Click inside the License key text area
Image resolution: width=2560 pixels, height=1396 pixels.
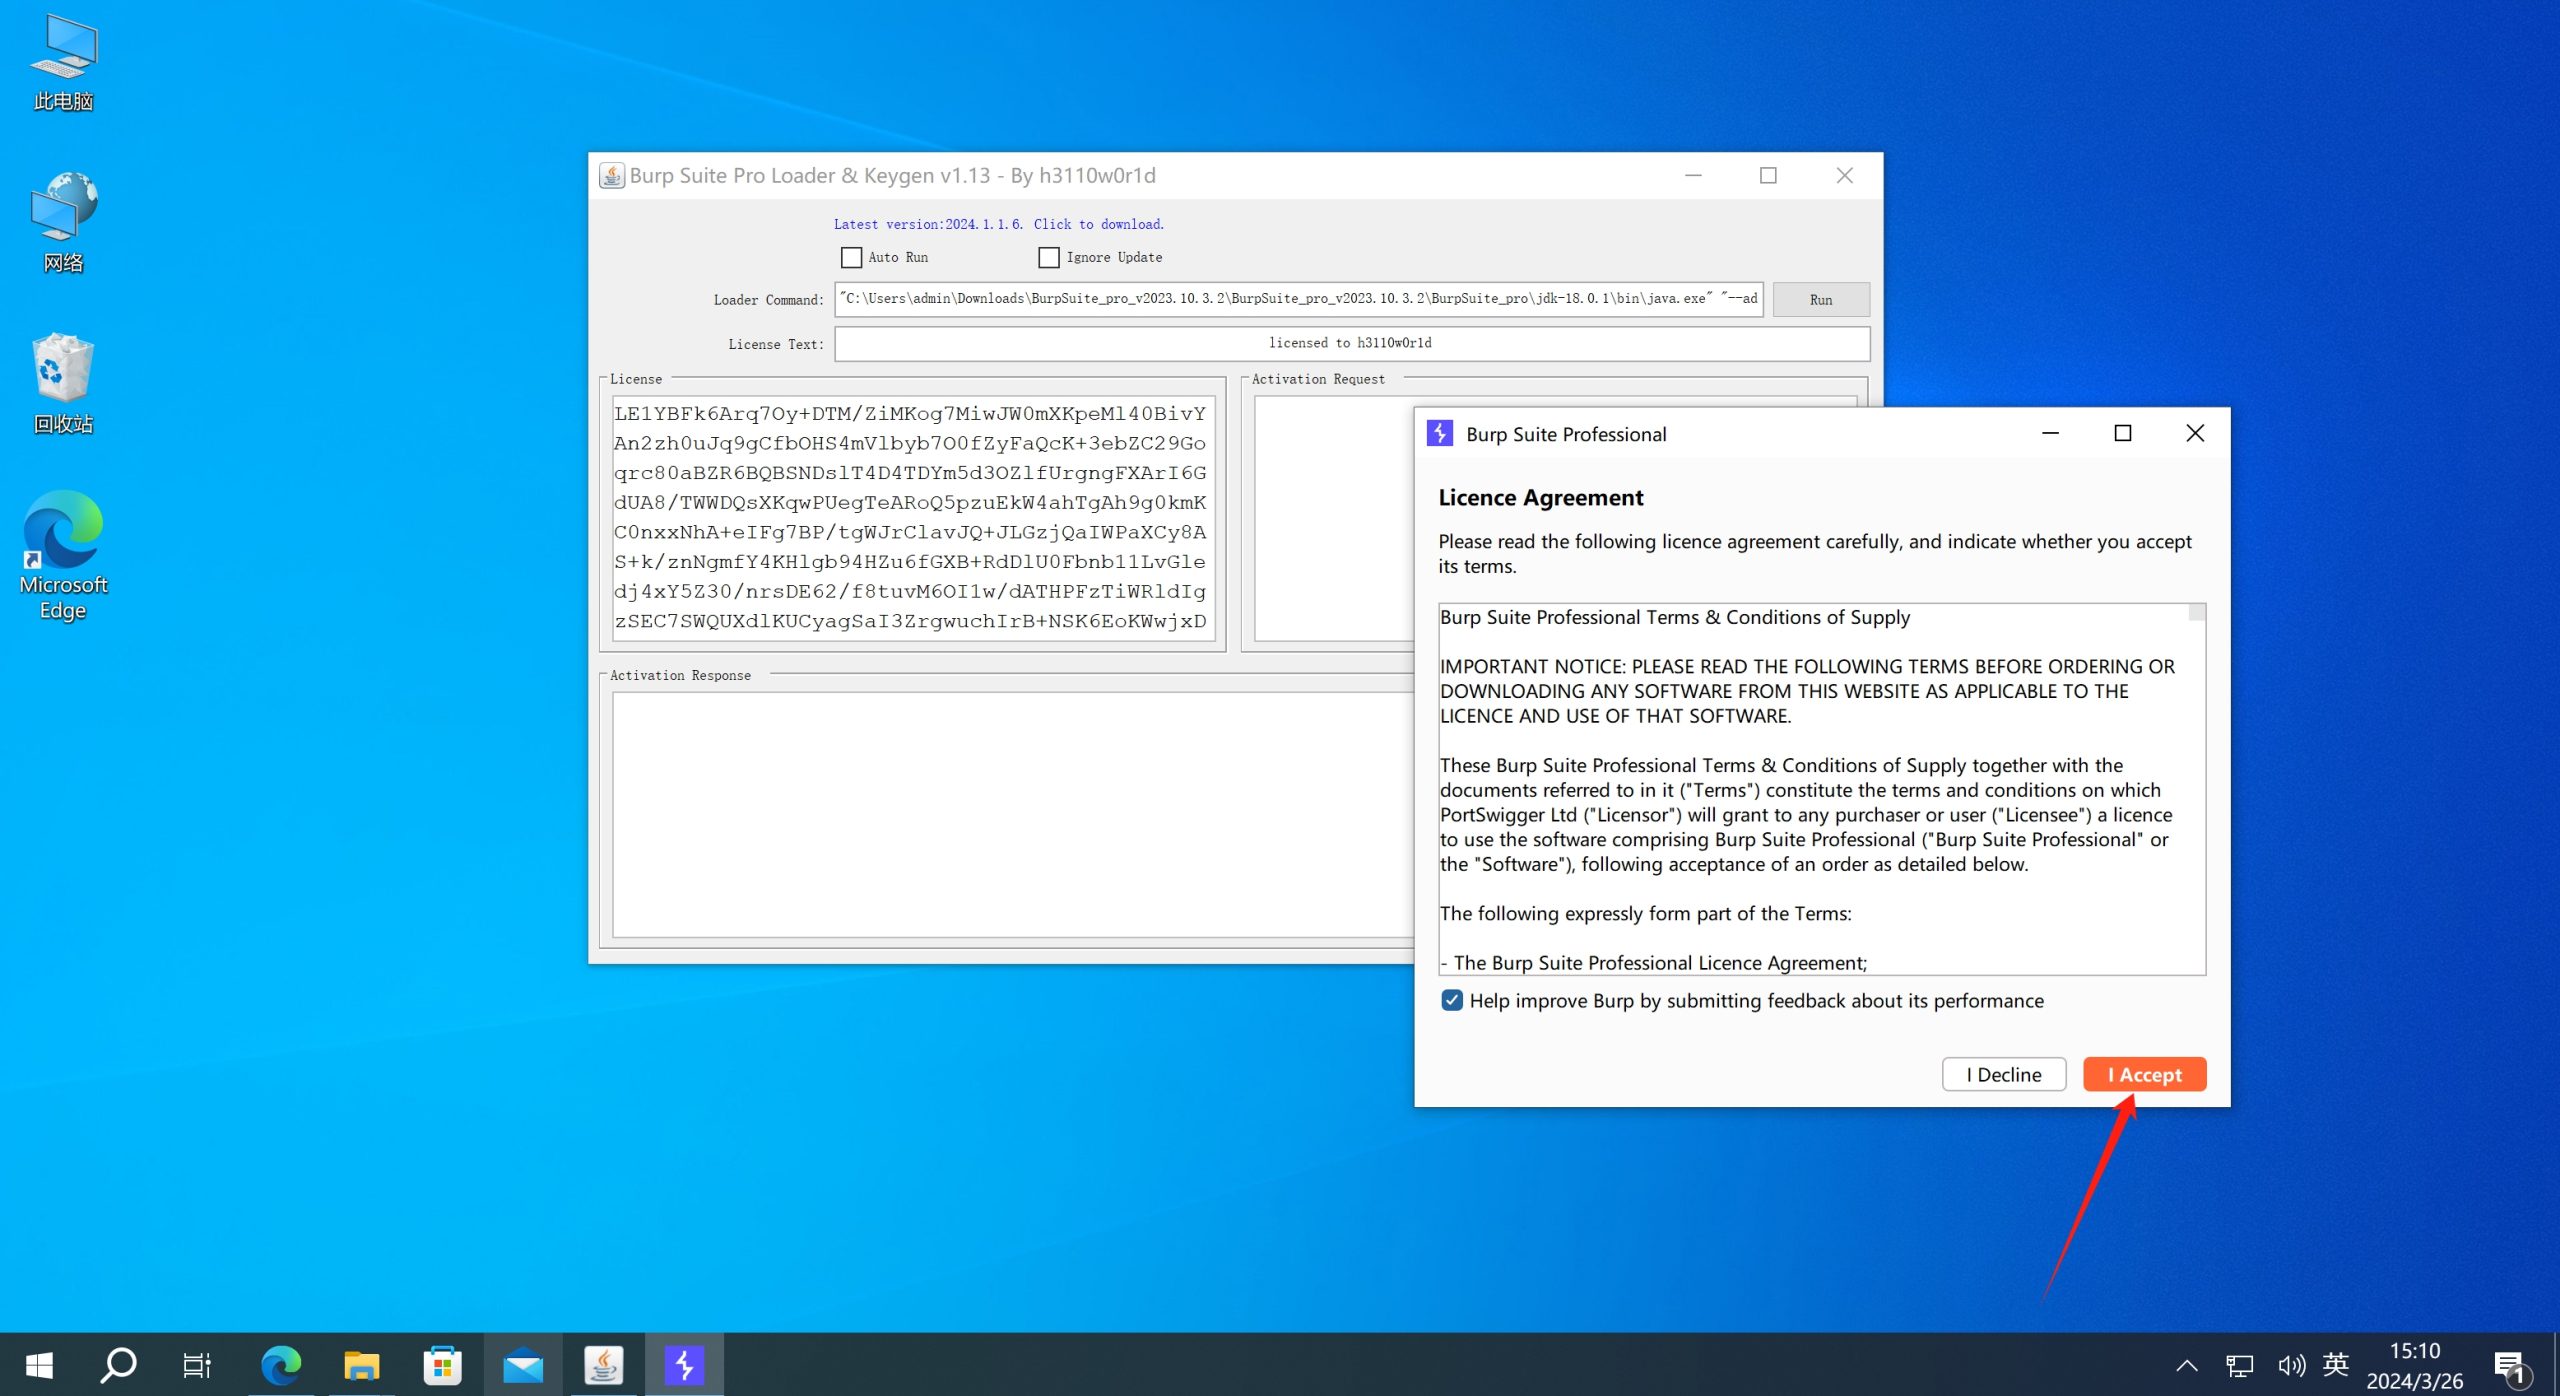(x=912, y=517)
